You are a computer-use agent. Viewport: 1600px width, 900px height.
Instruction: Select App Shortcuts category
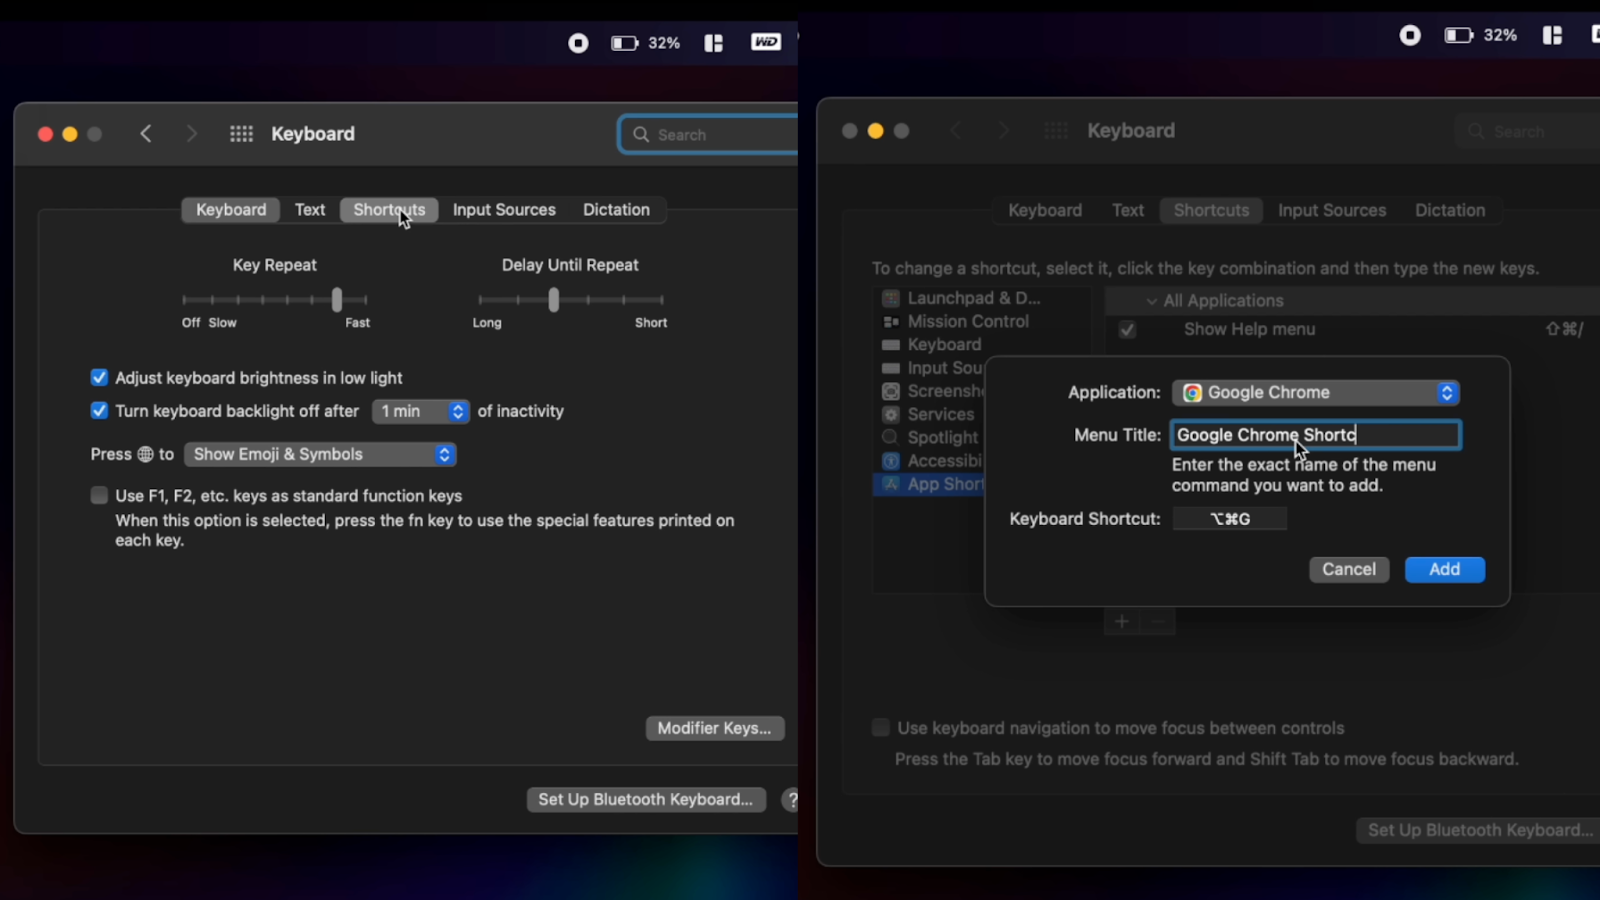pos(930,484)
